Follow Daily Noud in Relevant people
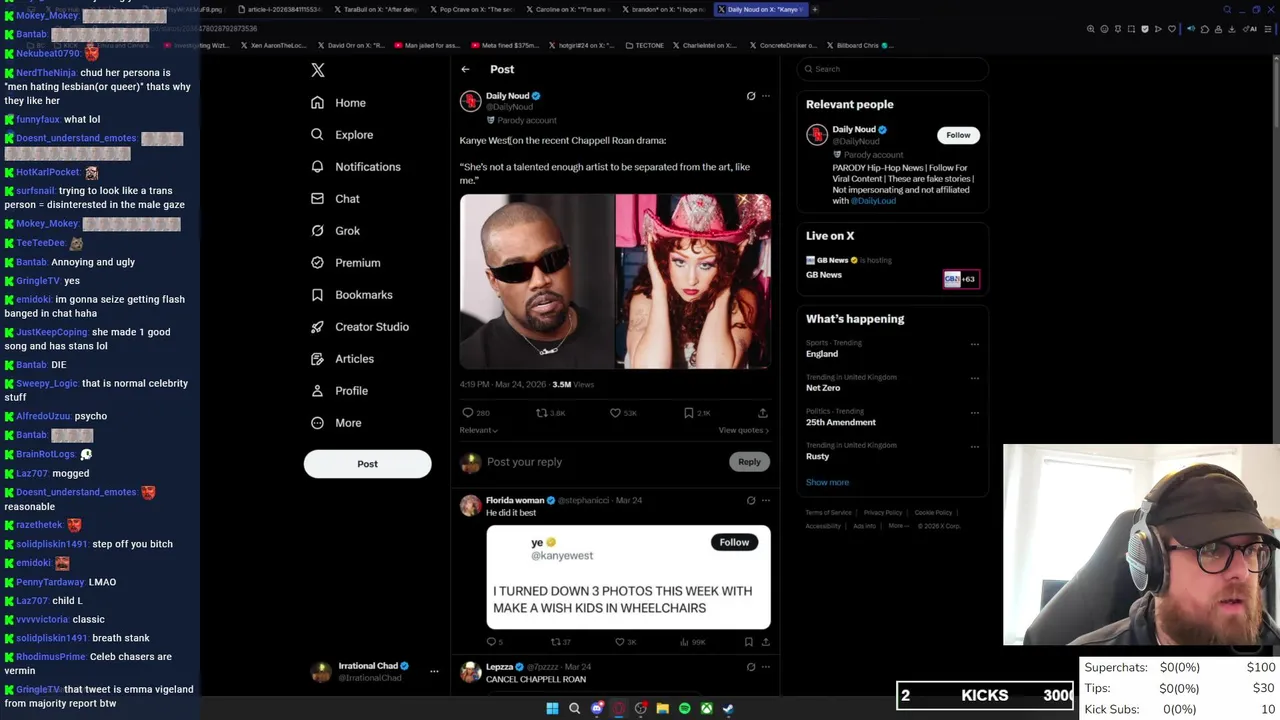 (958, 135)
